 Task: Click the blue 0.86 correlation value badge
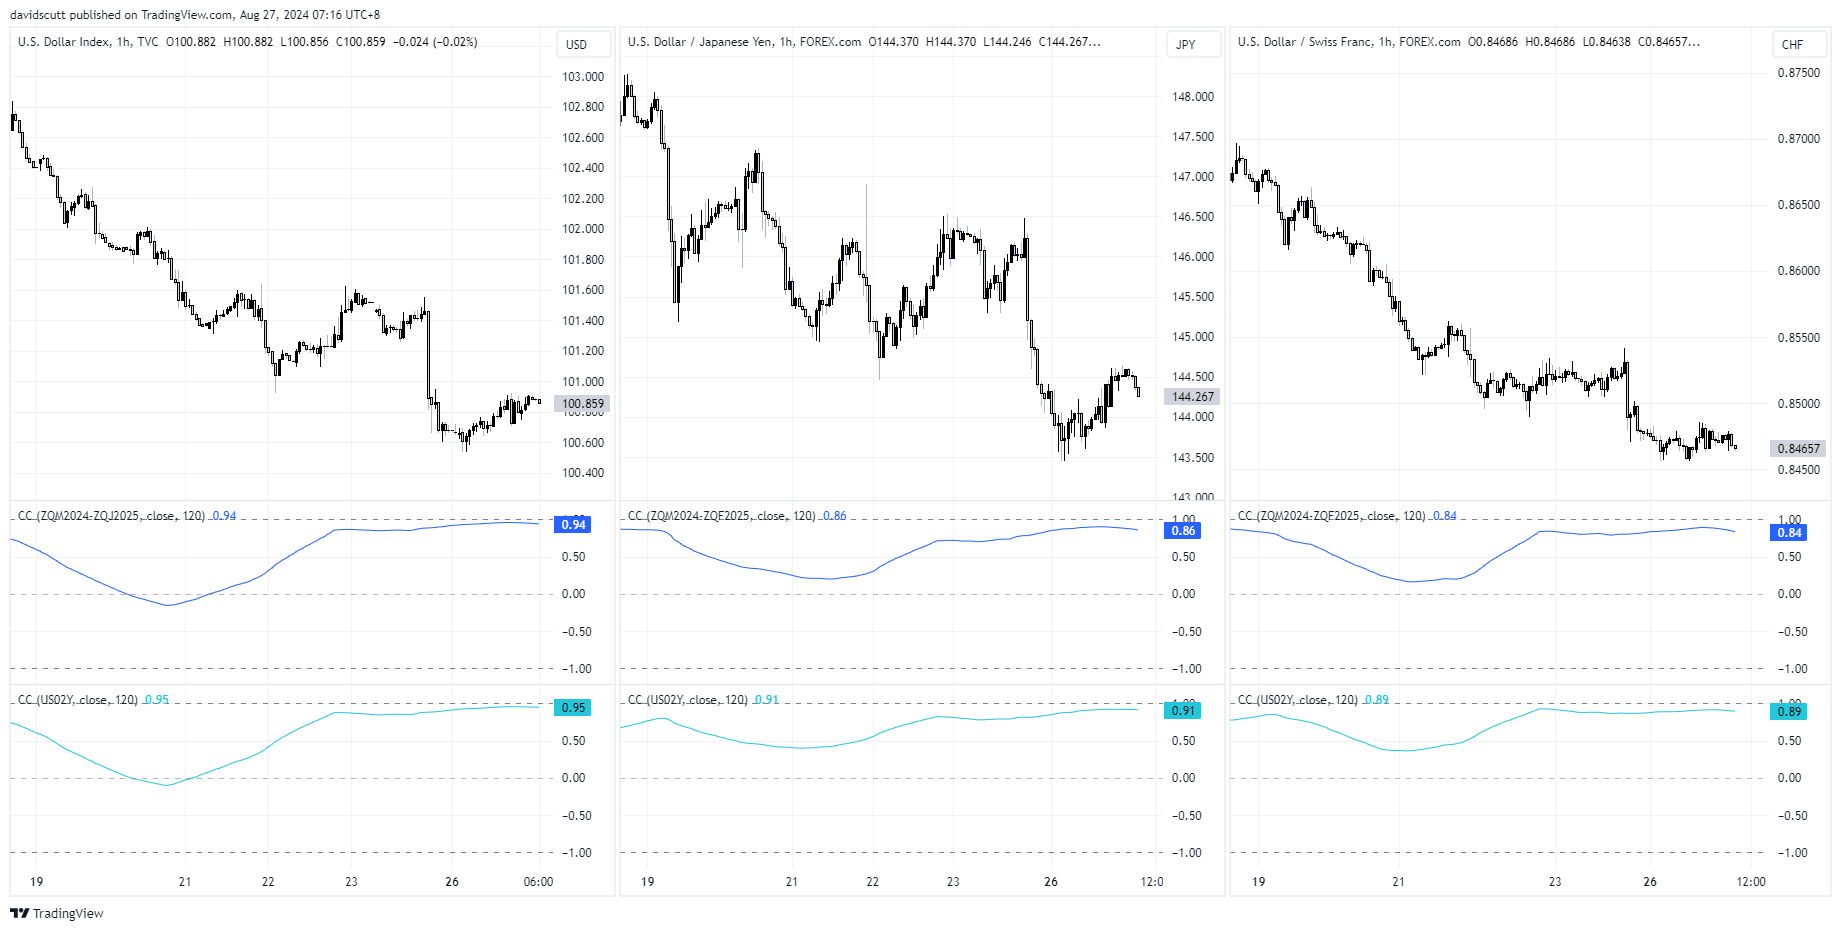1183,531
